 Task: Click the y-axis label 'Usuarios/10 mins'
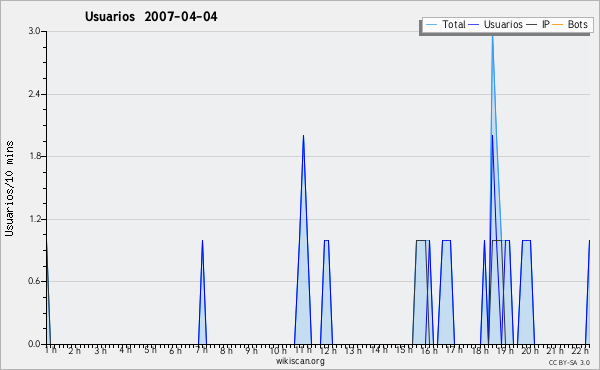(x=9, y=189)
